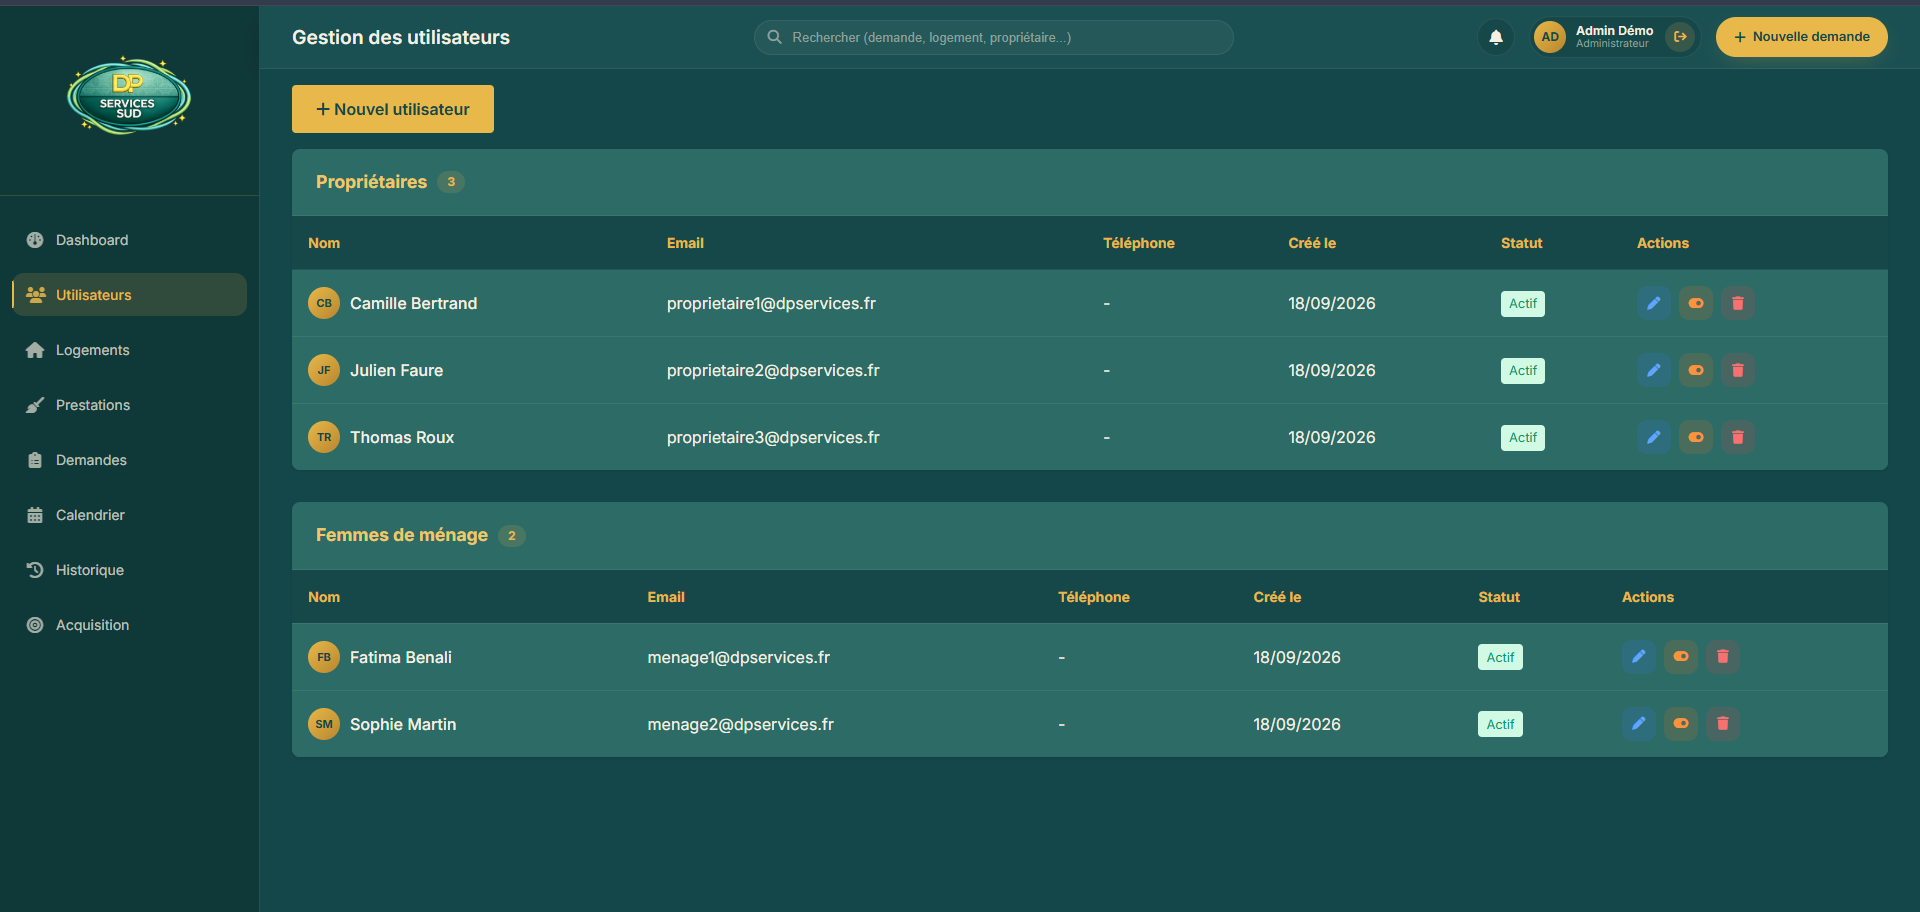The image size is (1920, 912).
Task: Delete Sophie Martin using trash icon
Action: 1723,724
